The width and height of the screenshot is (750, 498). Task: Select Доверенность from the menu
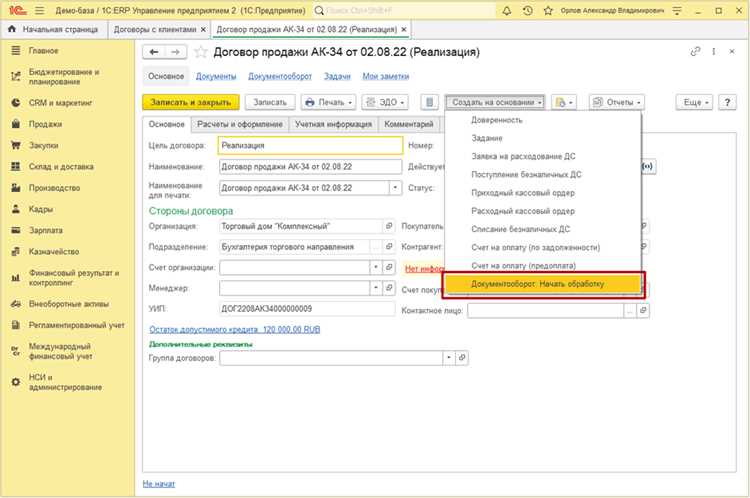(544, 120)
